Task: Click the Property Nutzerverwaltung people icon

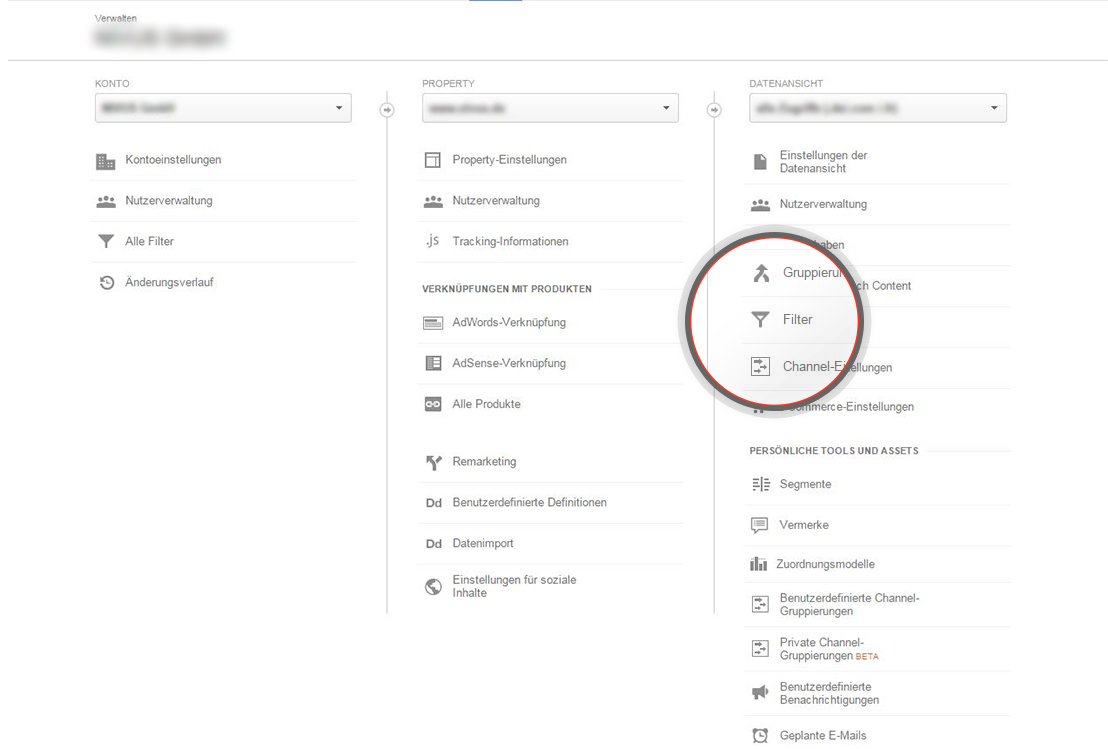Action: [433, 201]
